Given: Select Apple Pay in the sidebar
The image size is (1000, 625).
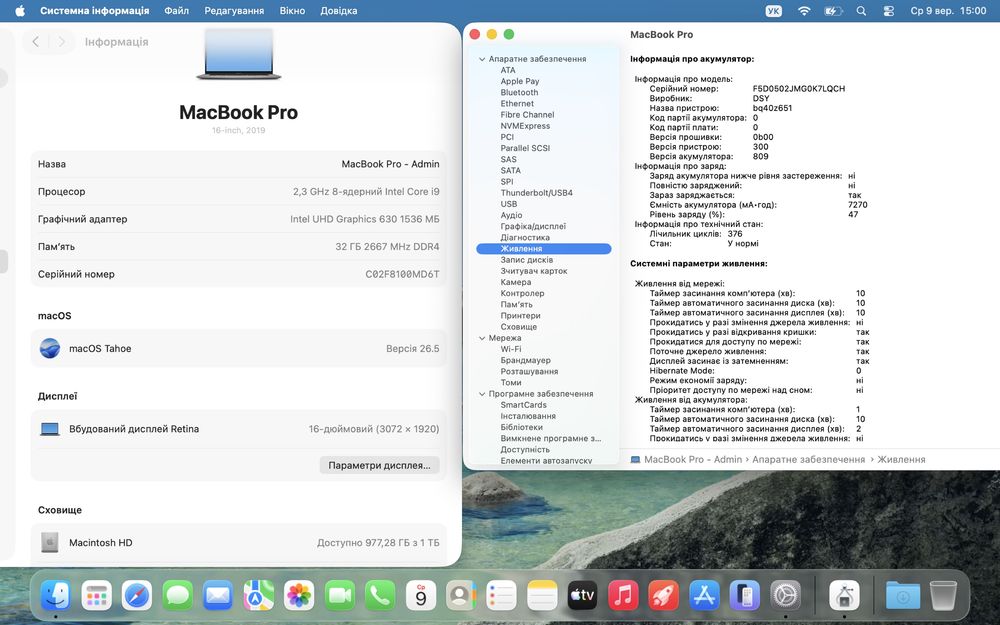Looking at the screenshot, I should tap(520, 81).
